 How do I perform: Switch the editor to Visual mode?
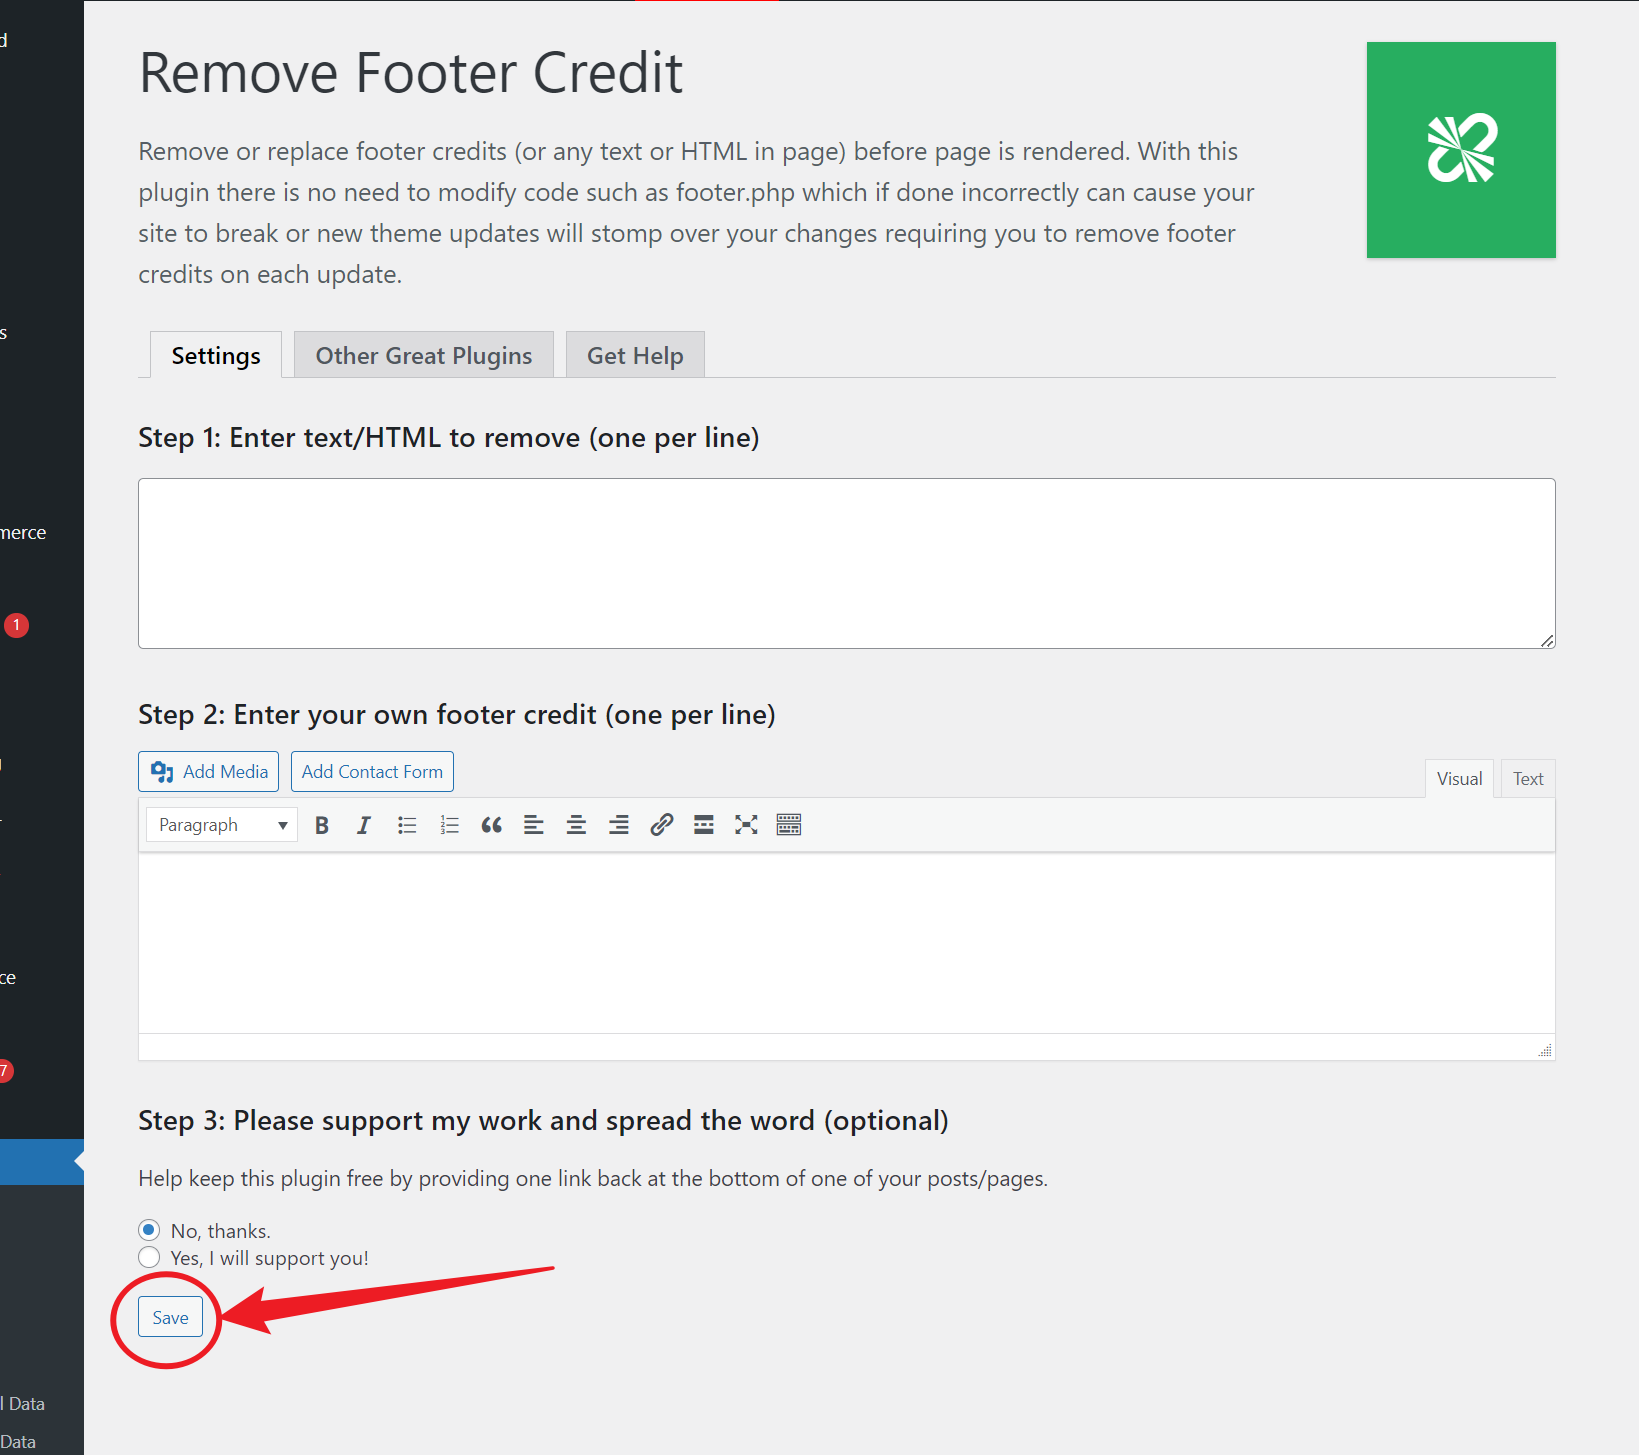(1459, 779)
